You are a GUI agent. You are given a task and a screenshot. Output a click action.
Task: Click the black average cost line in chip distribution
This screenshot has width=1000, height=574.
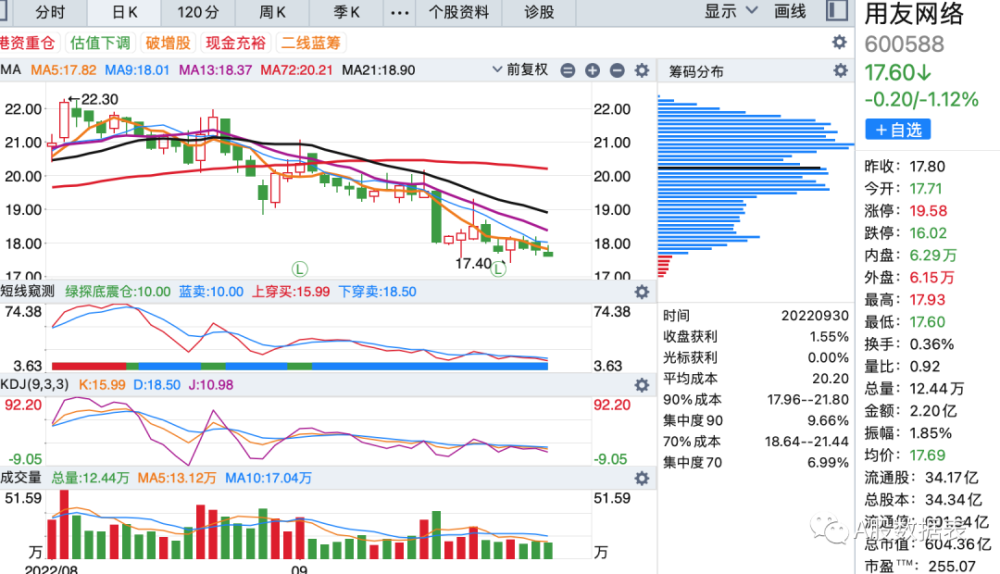point(739,168)
